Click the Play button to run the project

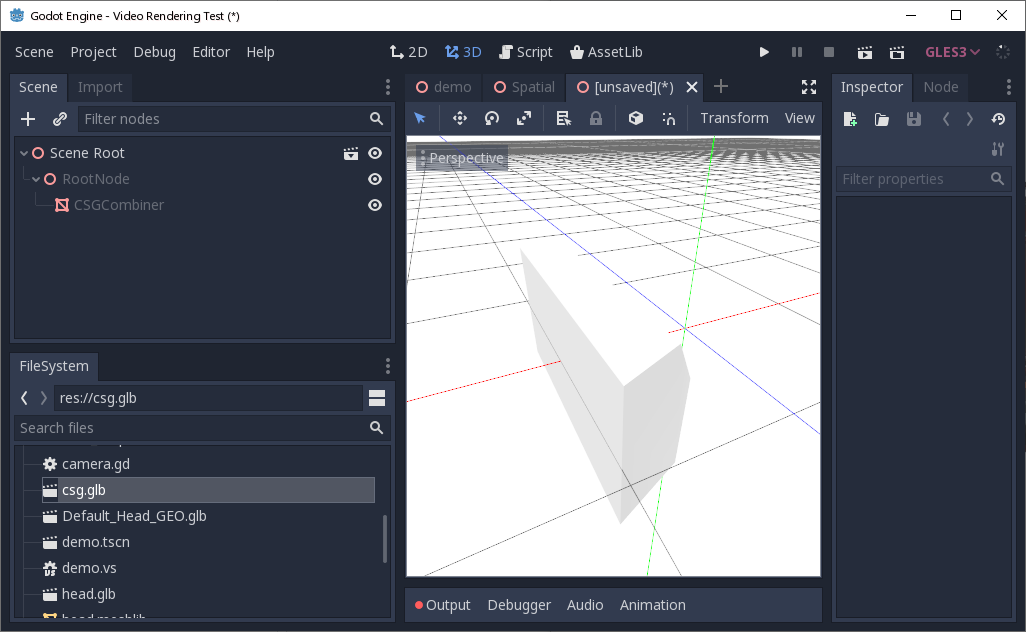pos(764,52)
